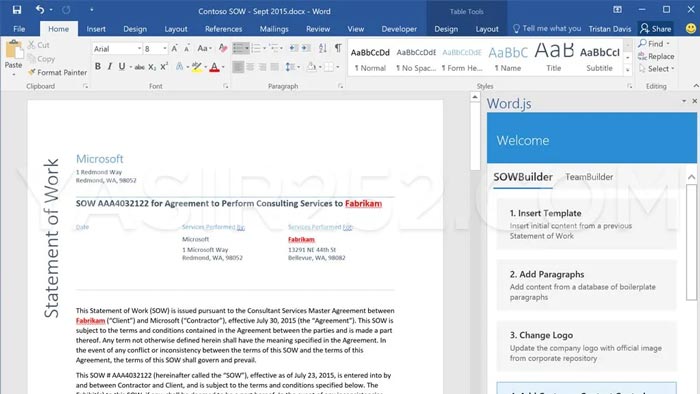
Task: Open the Replace dialog
Action: tap(656, 56)
